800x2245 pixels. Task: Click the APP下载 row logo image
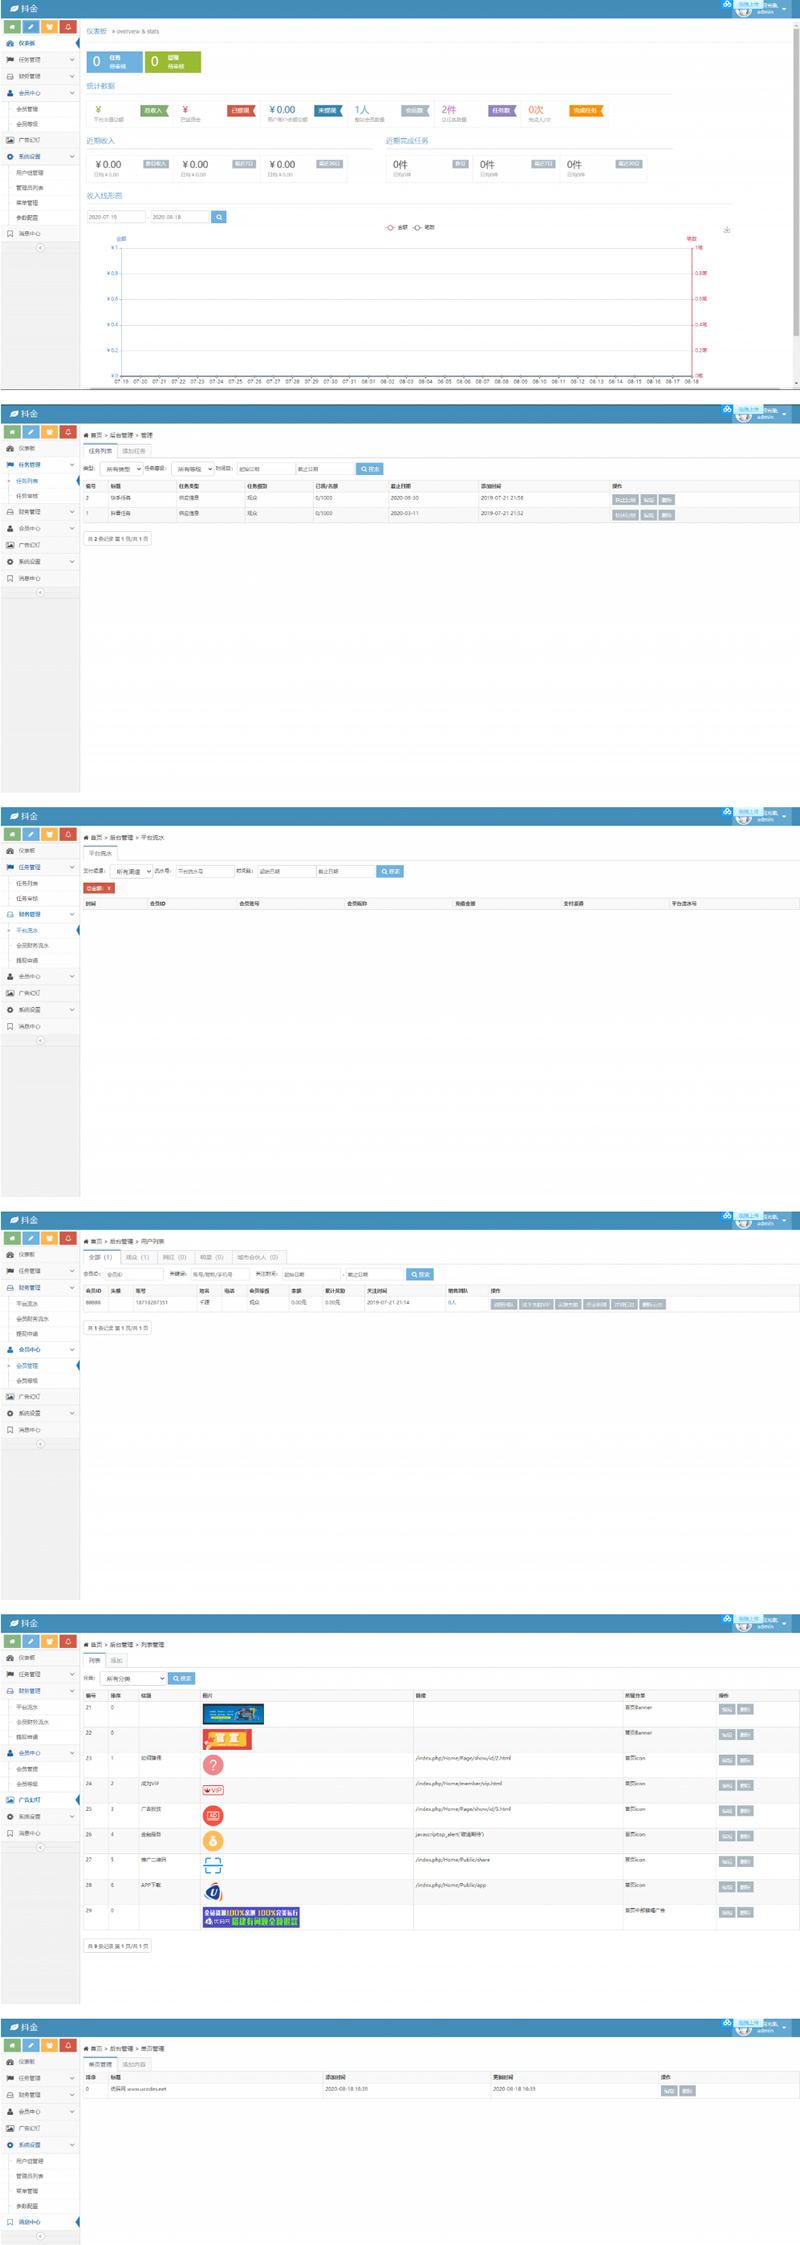213,1892
